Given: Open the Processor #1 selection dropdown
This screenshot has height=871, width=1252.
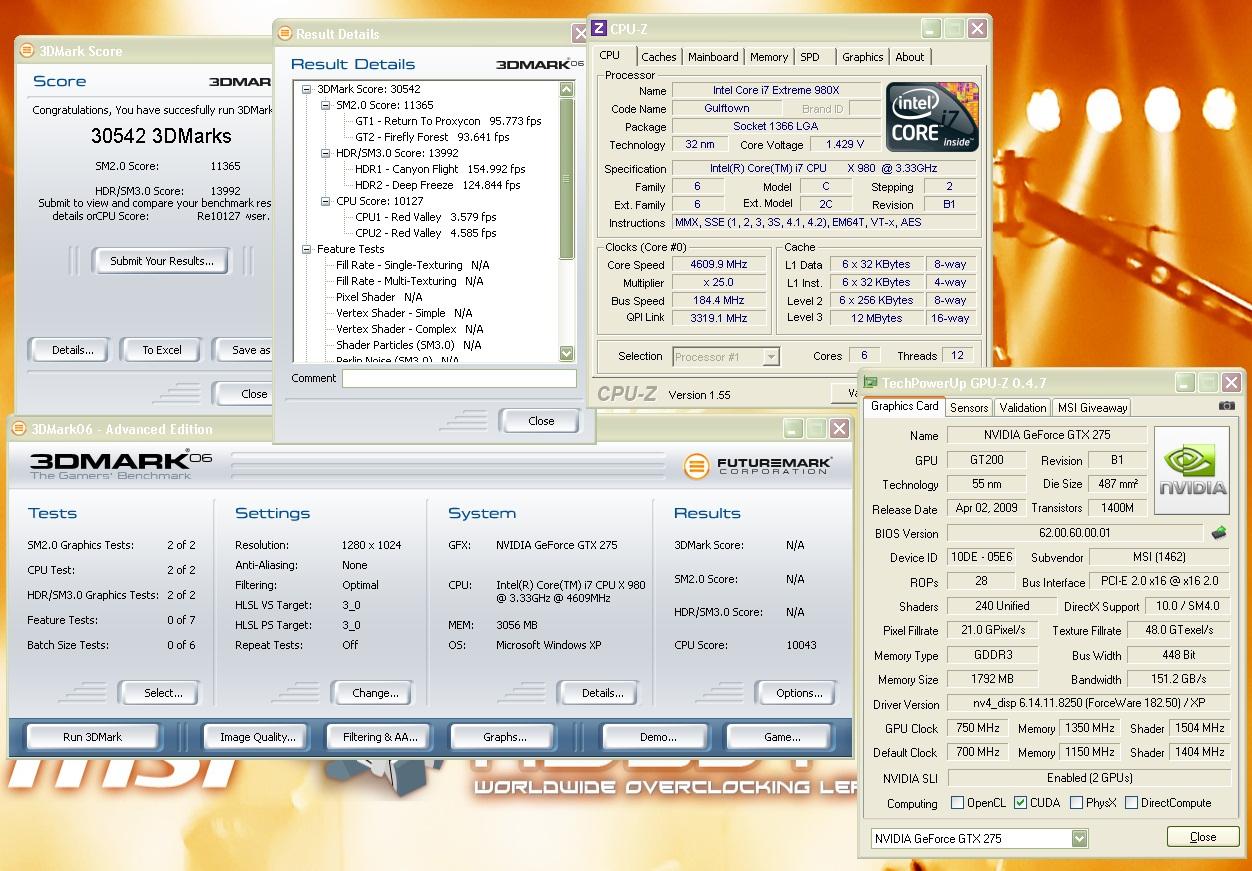Looking at the screenshot, I should (x=770, y=356).
